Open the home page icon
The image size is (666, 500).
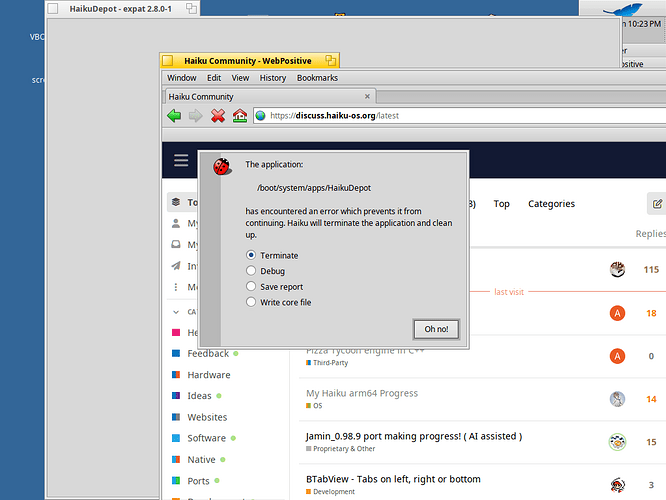click(x=240, y=116)
